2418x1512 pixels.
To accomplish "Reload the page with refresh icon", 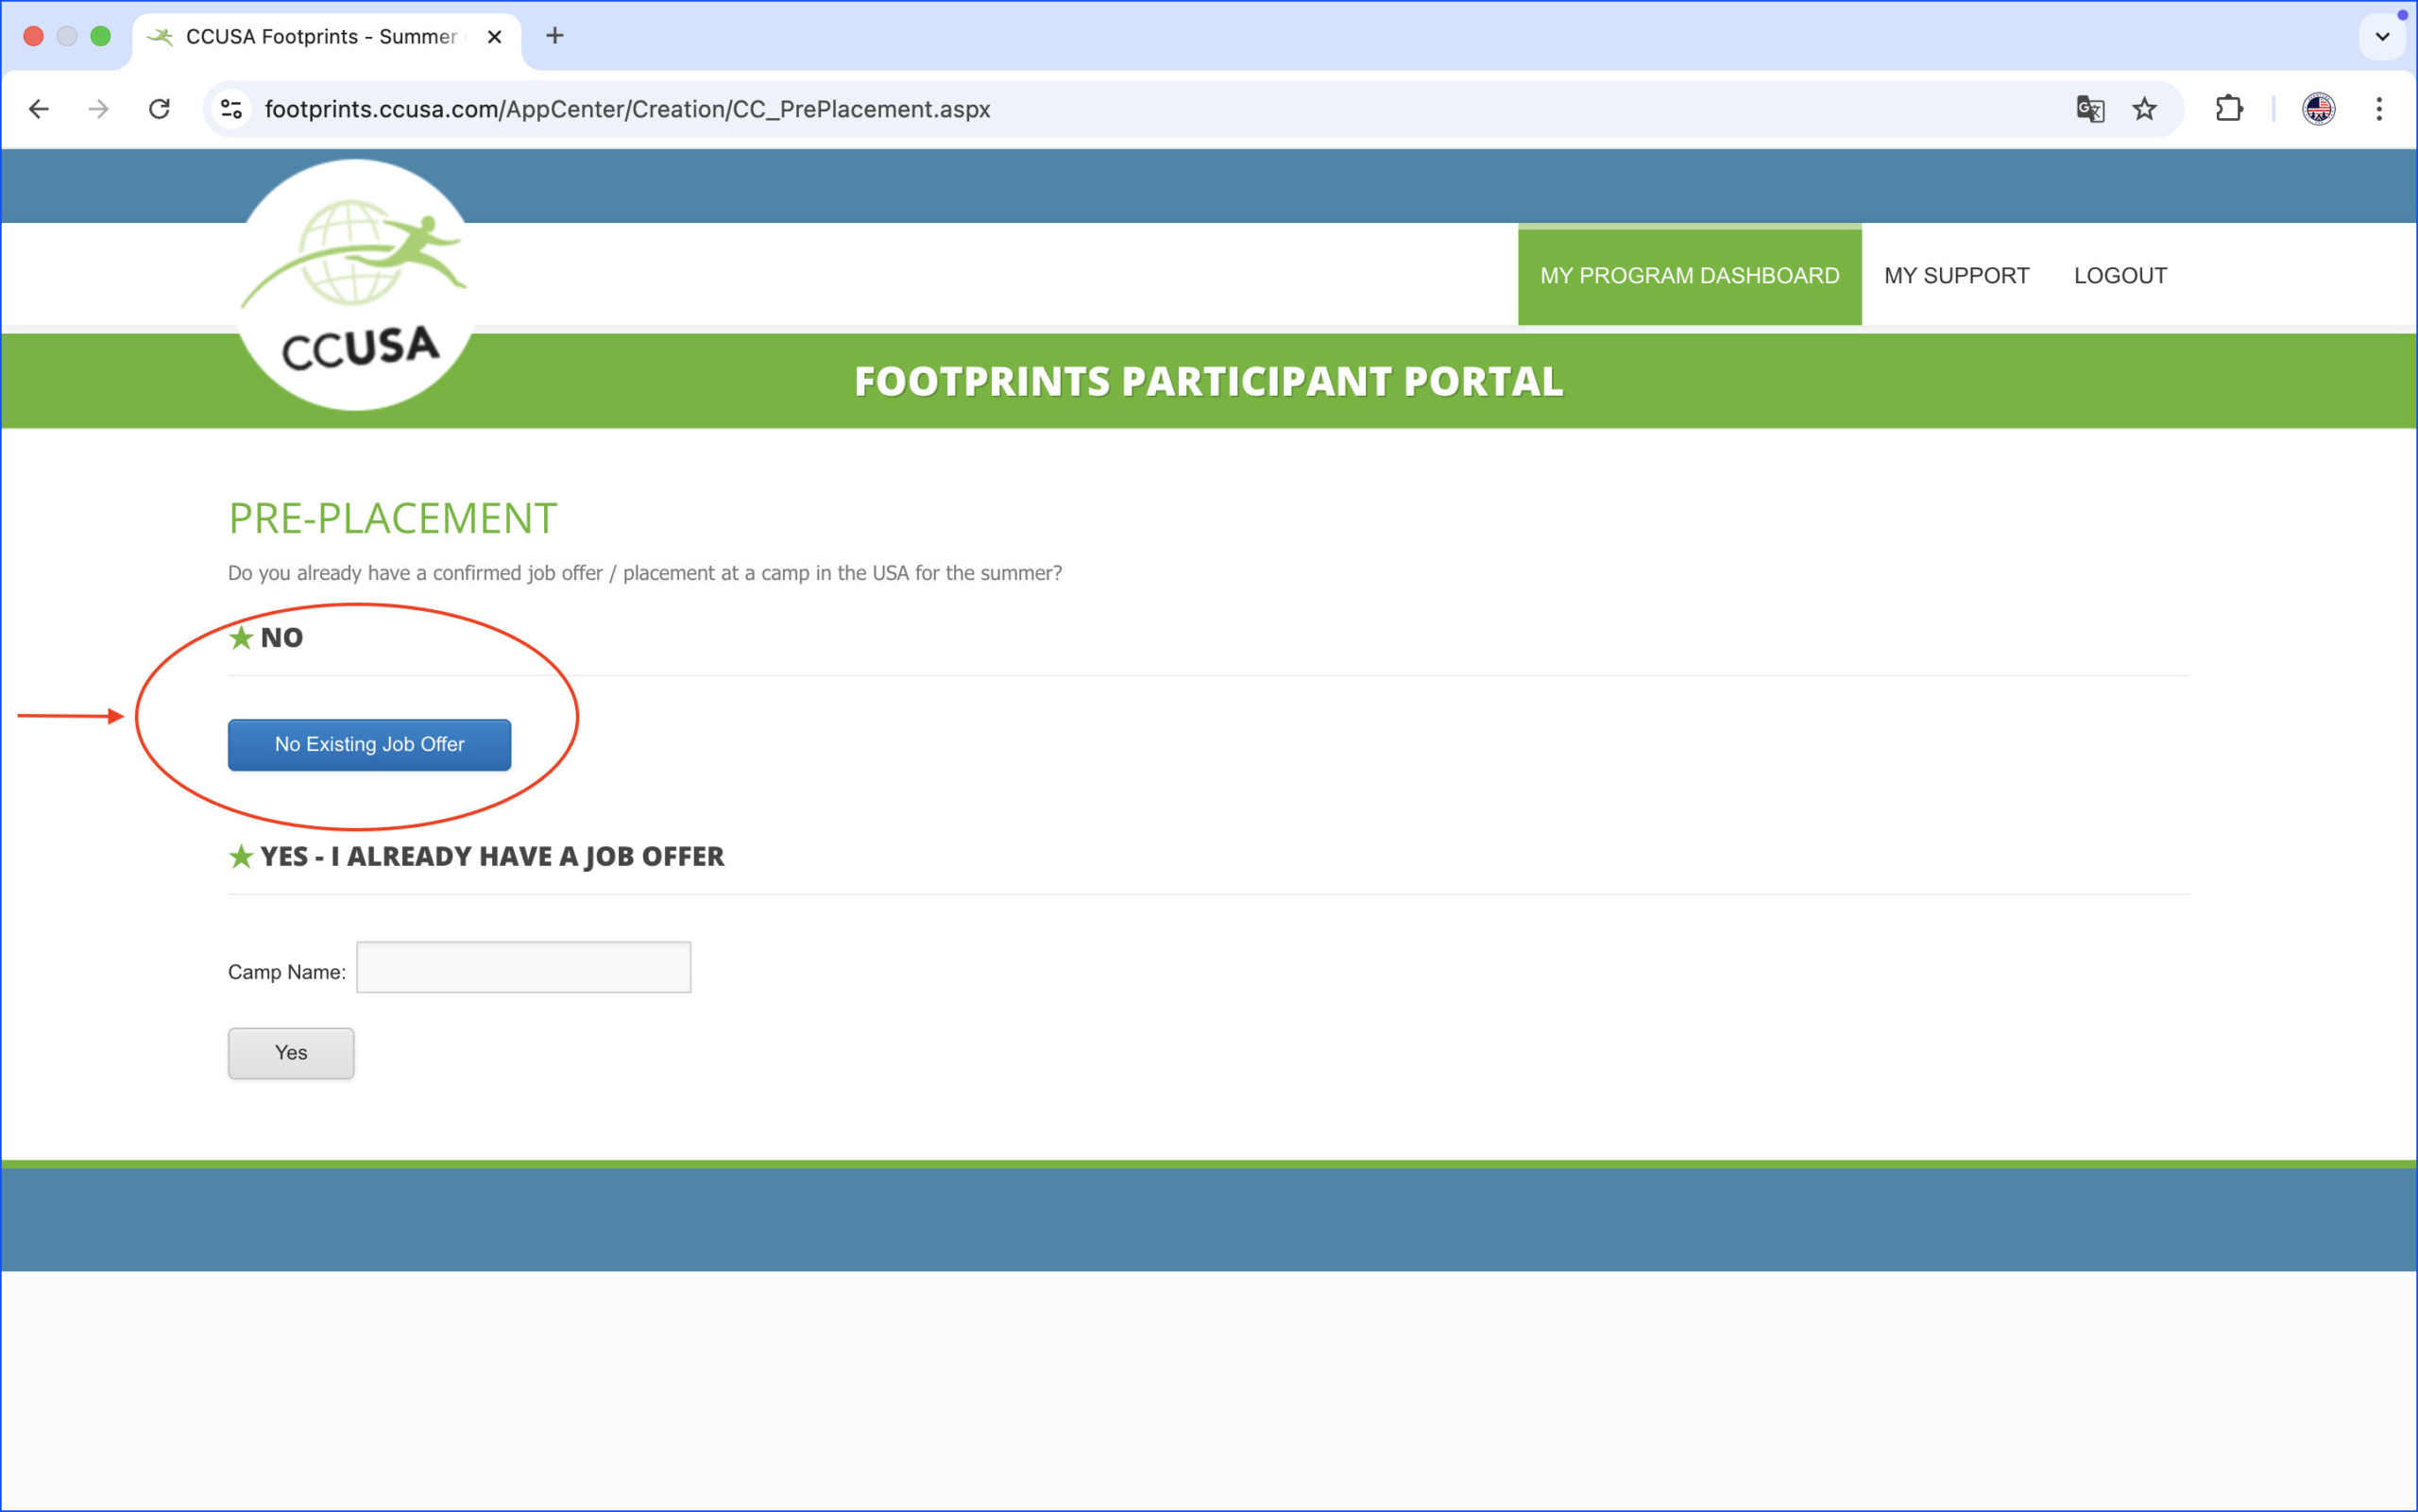I will point(159,109).
